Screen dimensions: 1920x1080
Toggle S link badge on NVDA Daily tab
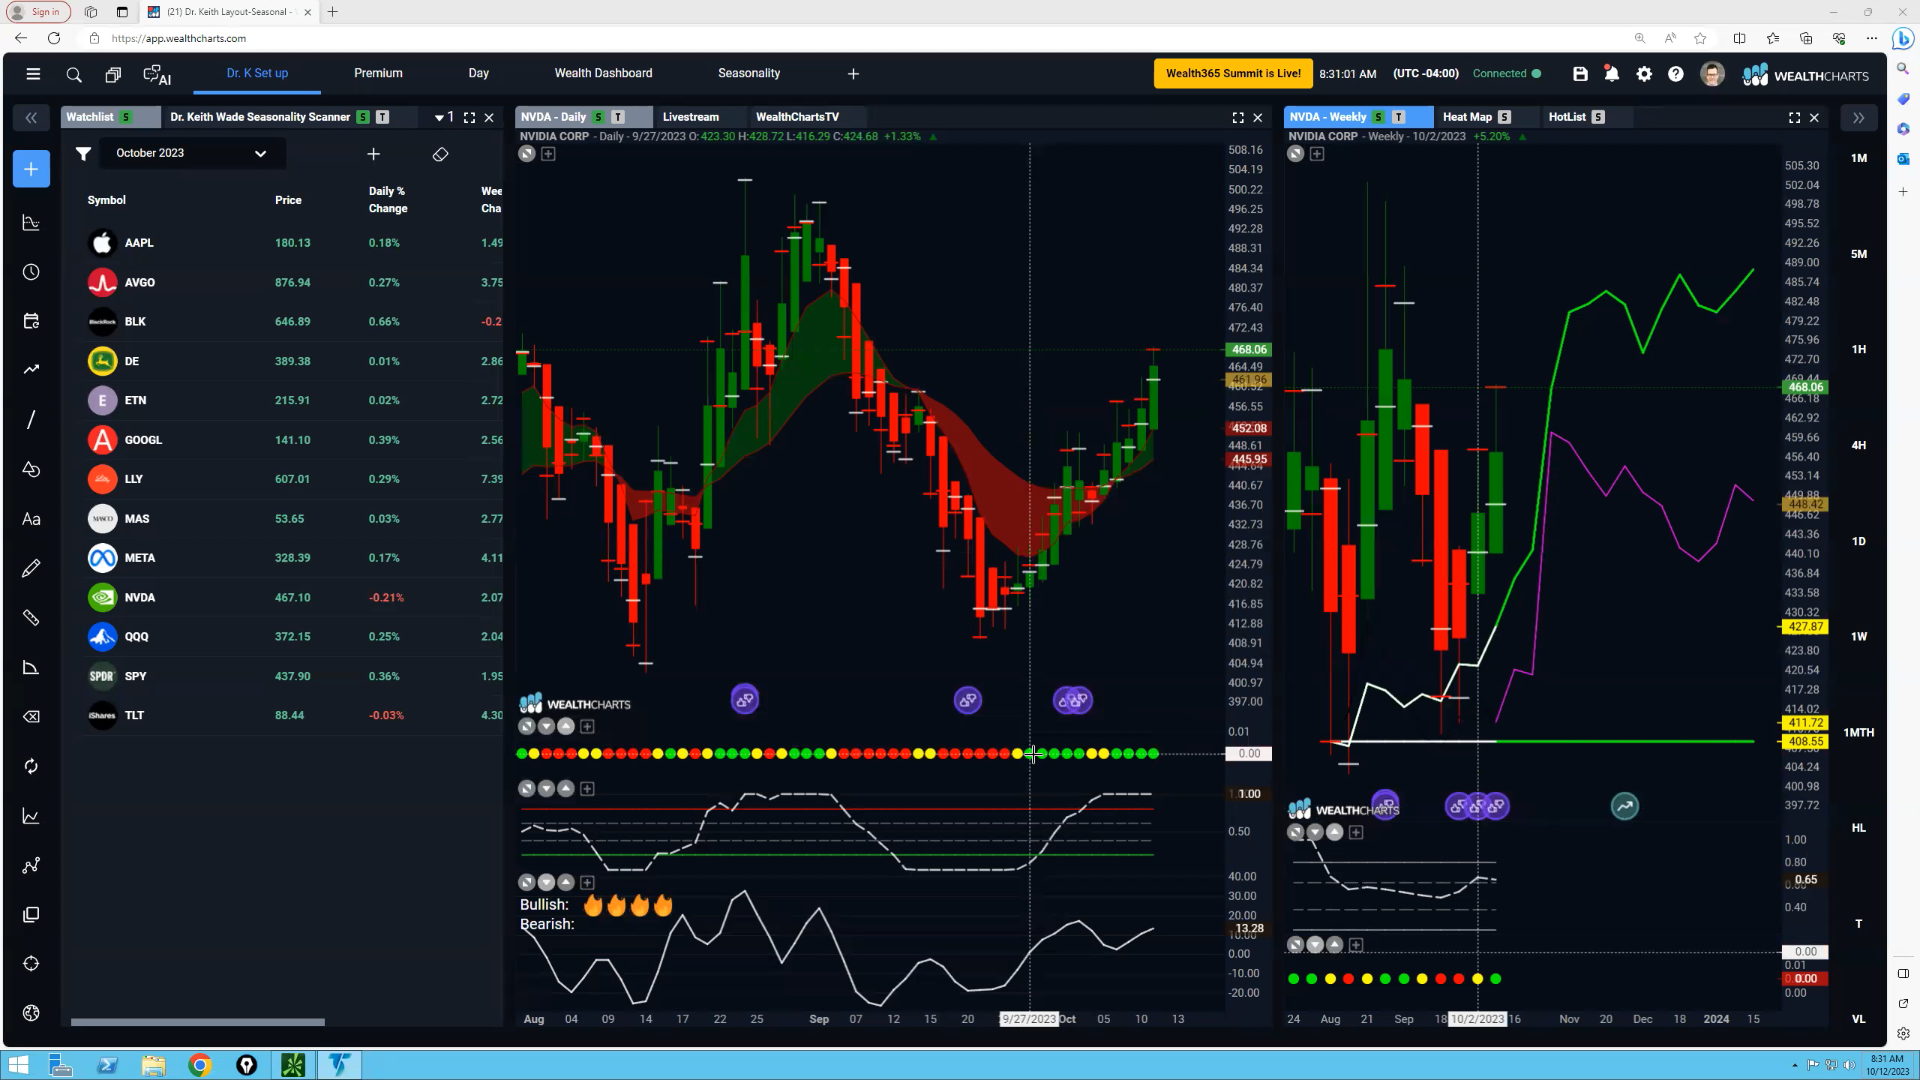(598, 117)
